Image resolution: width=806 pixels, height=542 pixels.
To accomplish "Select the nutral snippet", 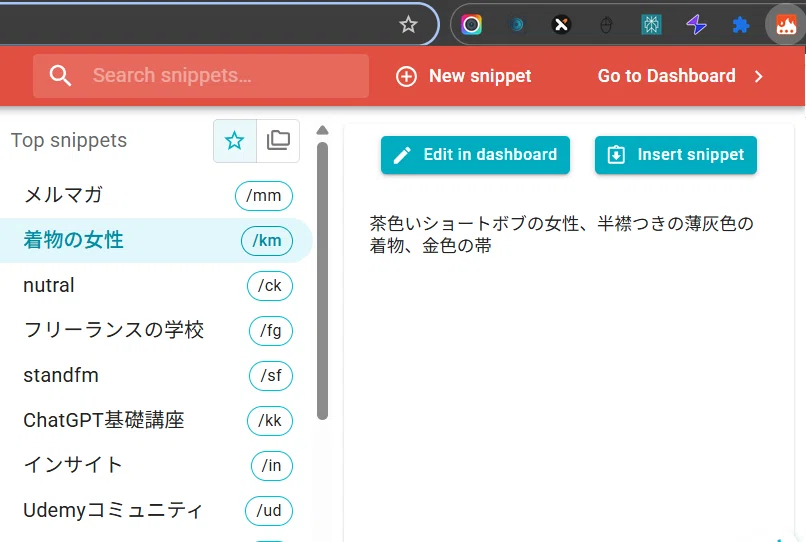I will pos(156,285).
